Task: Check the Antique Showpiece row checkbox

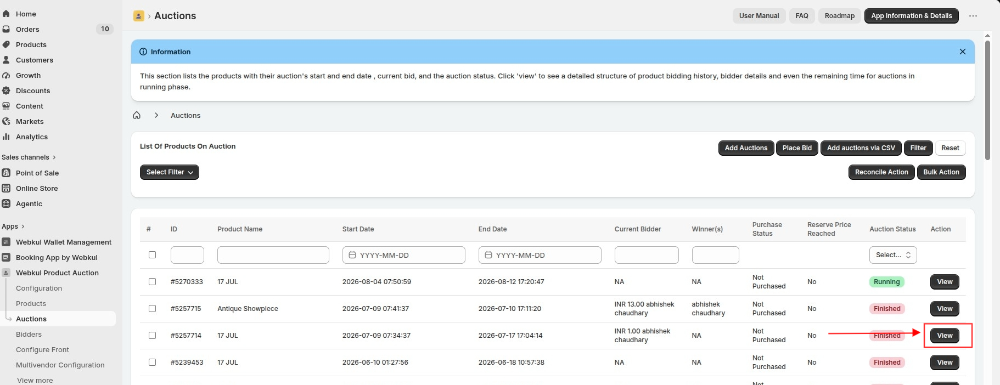Action: tap(152, 309)
